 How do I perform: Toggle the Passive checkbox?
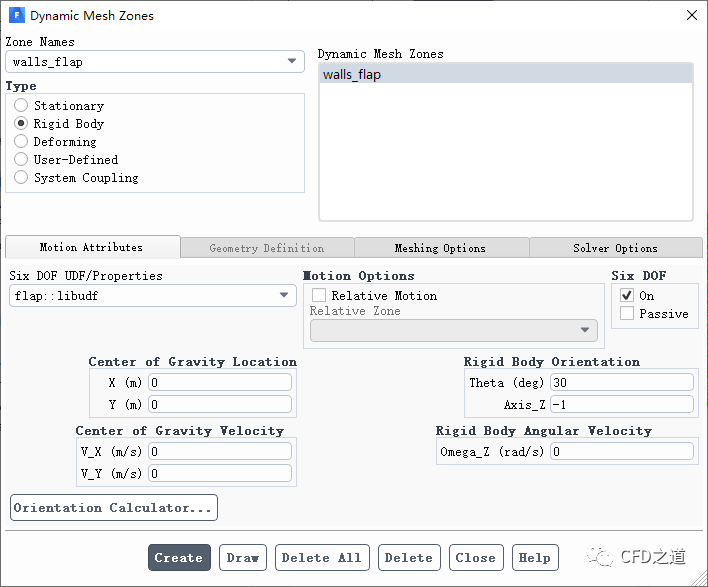[x=627, y=314]
